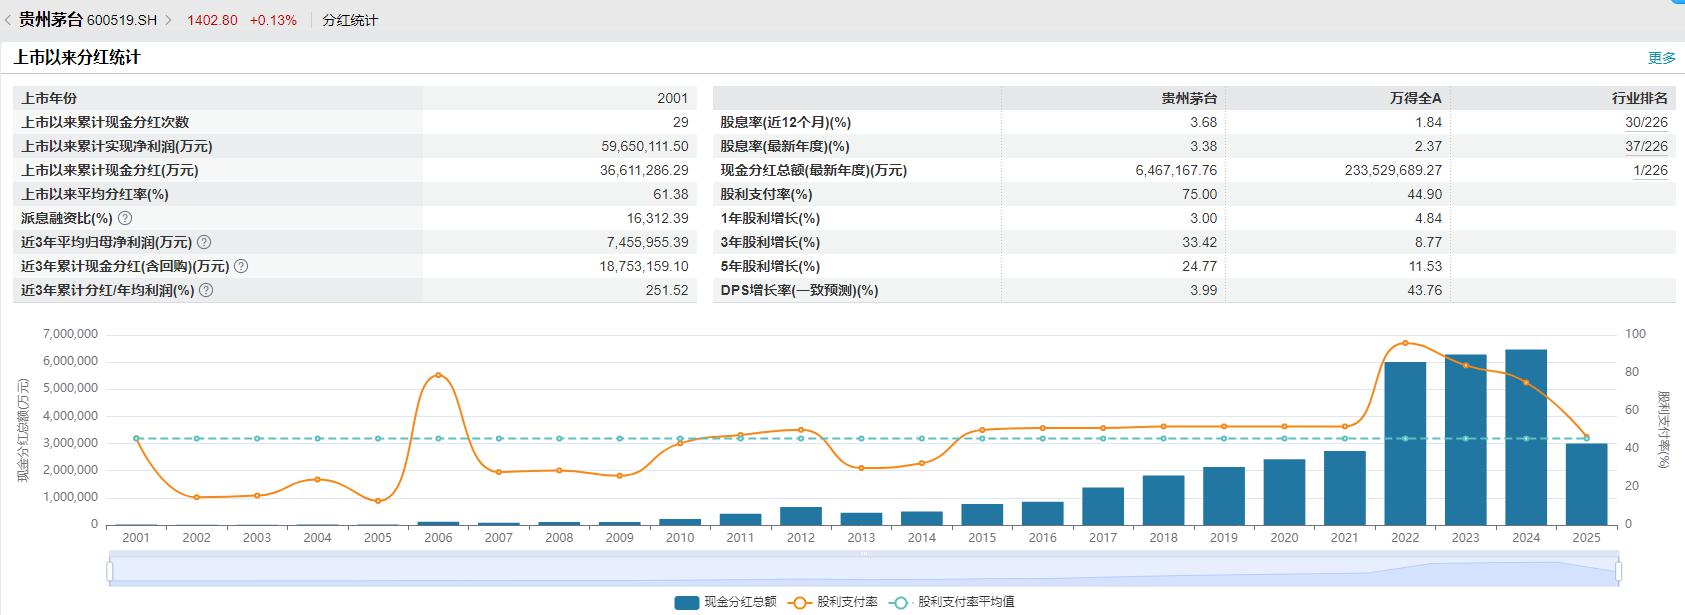Click the blue 现金分红总额 legend swatch

point(686,602)
